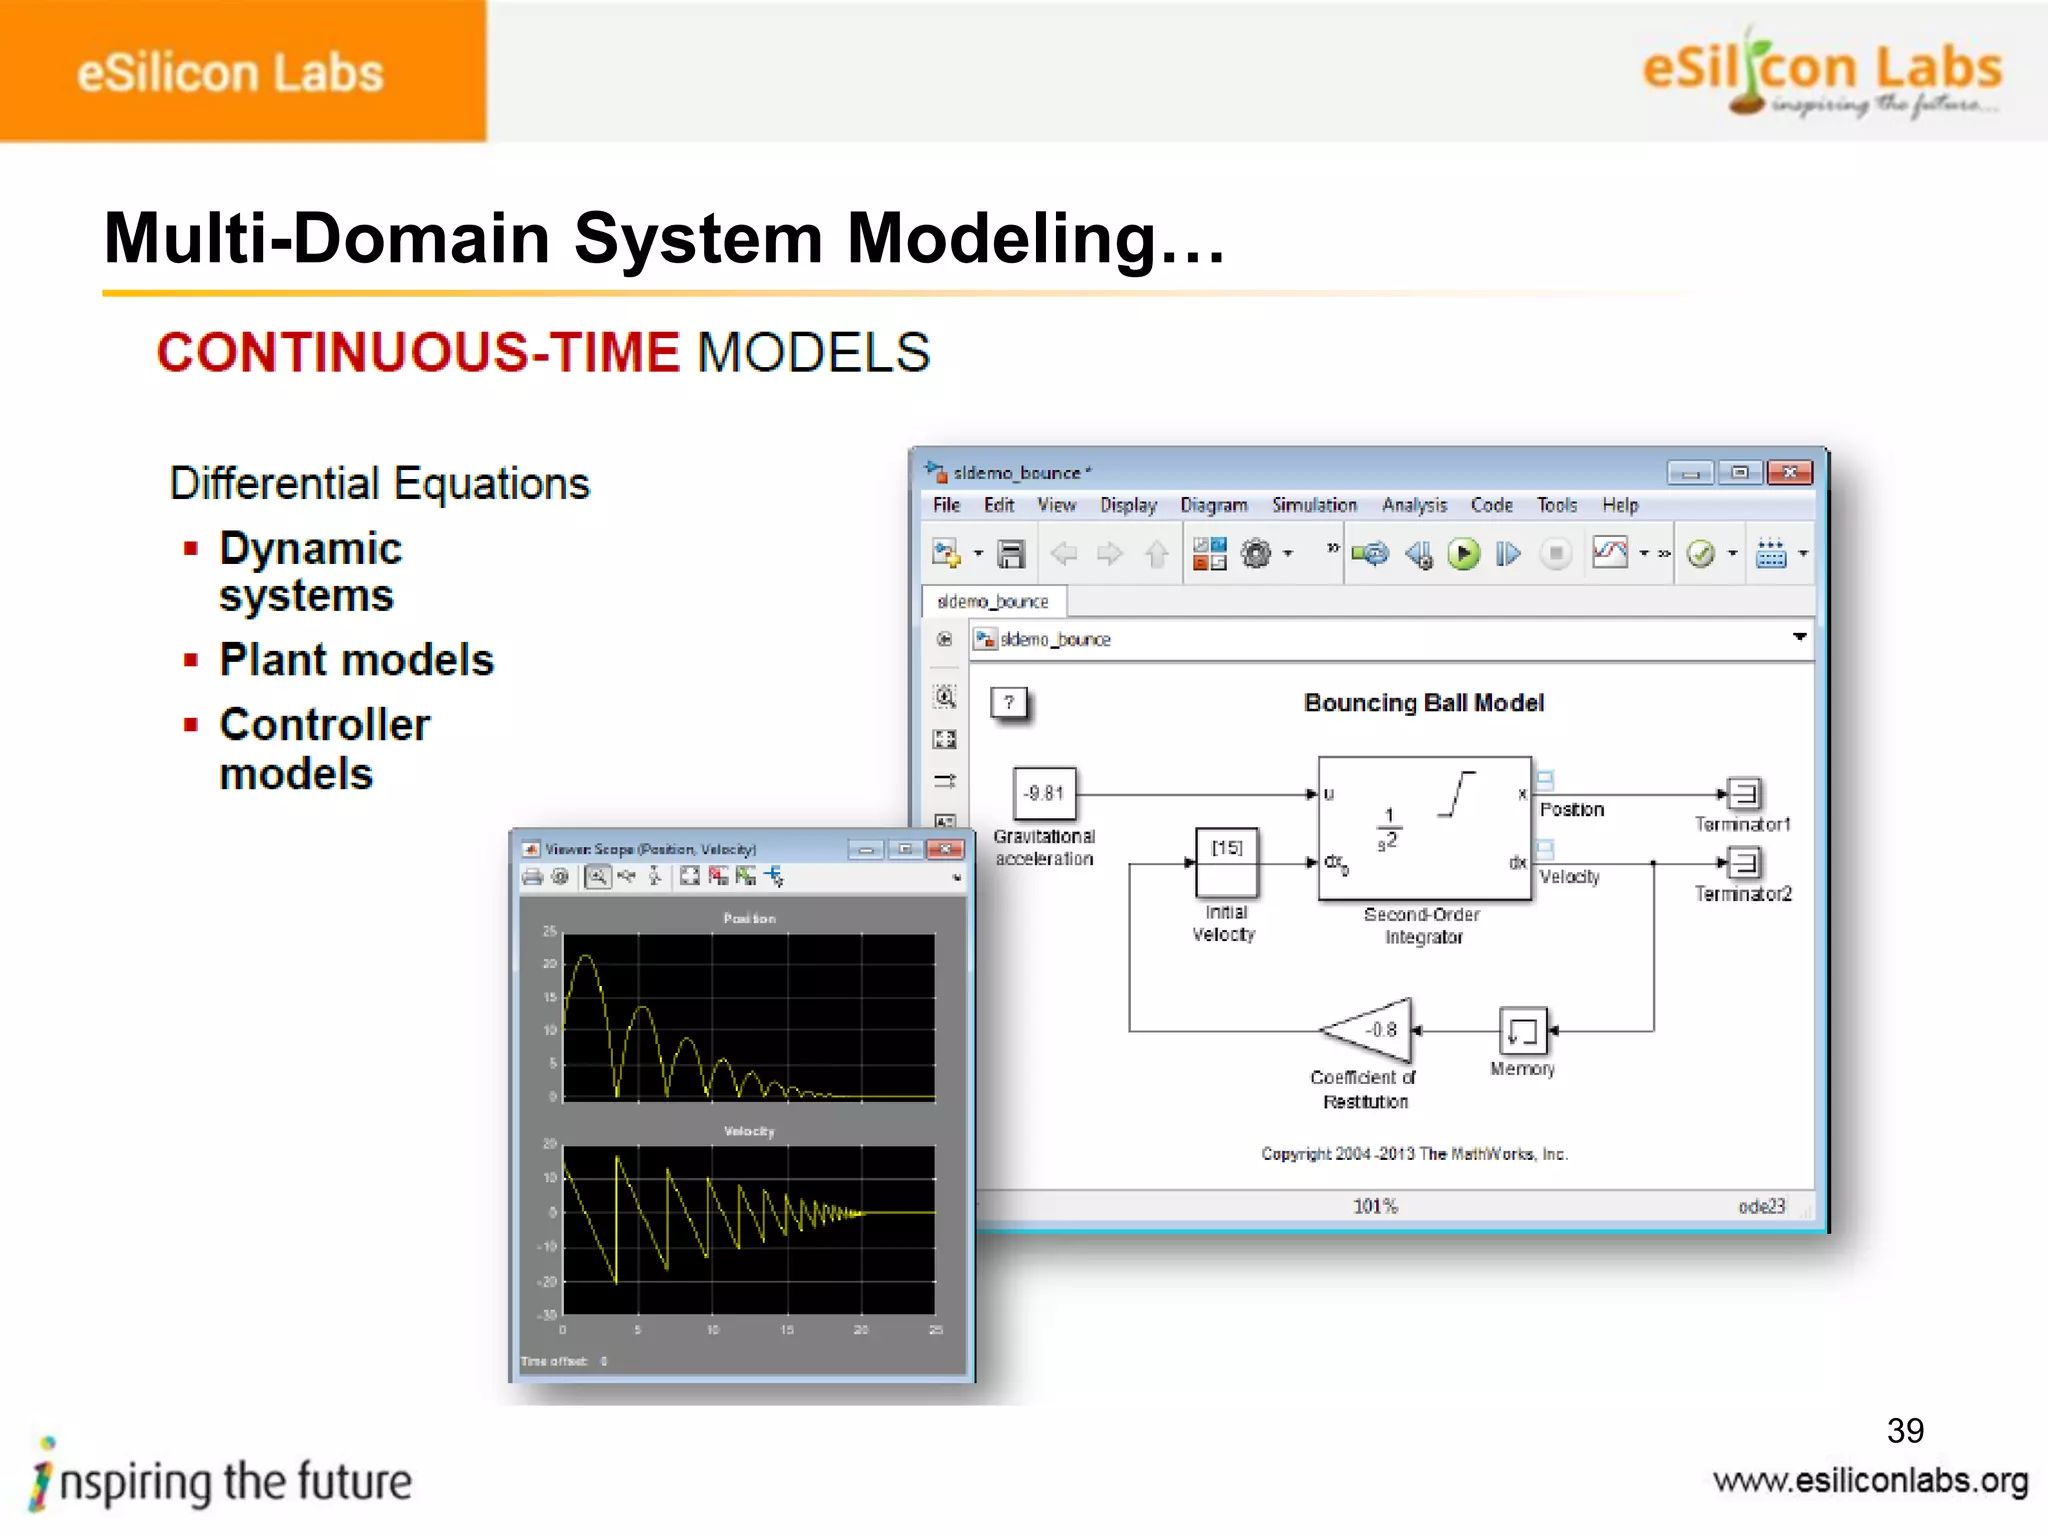This screenshot has height=1536, width=2048.
Task: Open the Simulation Data Inspector icon
Action: click(x=1609, y=553)
